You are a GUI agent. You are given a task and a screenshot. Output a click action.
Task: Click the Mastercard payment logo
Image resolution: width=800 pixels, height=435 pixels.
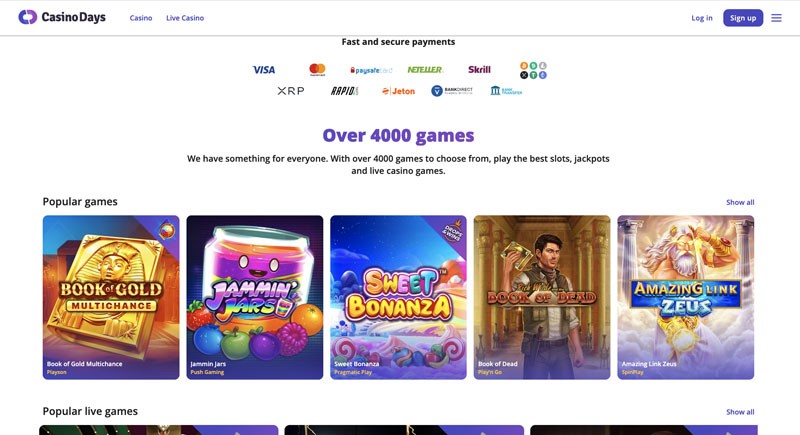point(317,69)
